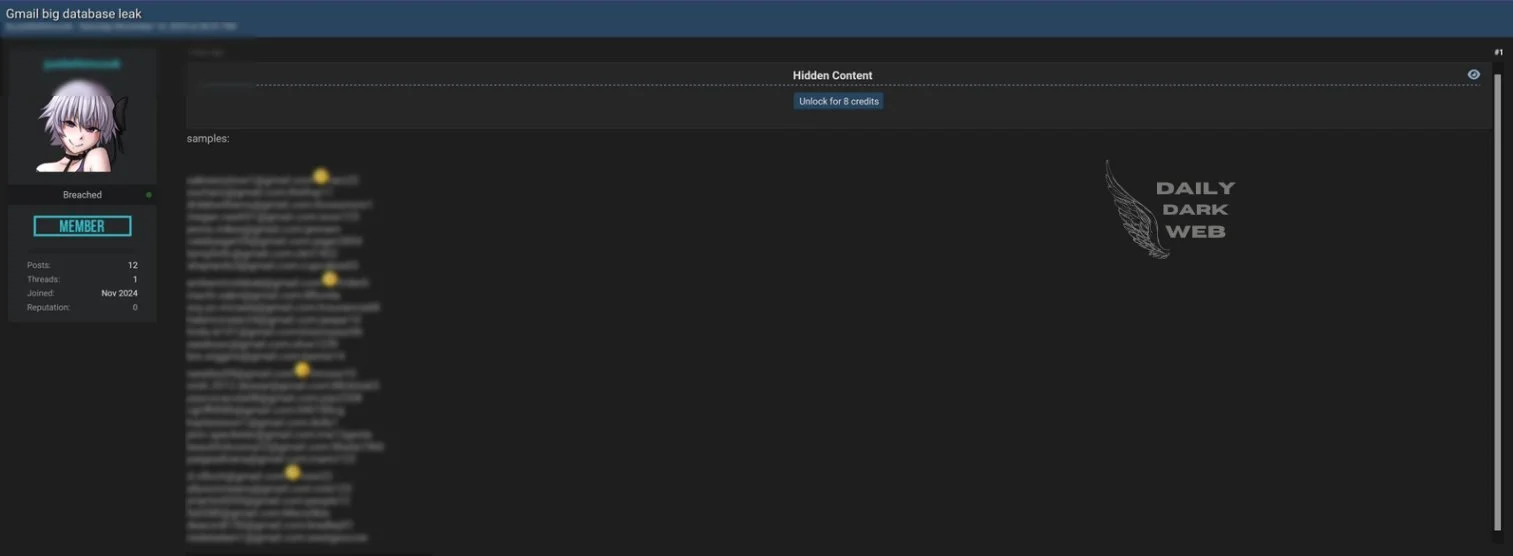Click the vertical scrollbar on the right
Image resolution: width=1513 pixels, height=556 pixels.
(1497, 300)
